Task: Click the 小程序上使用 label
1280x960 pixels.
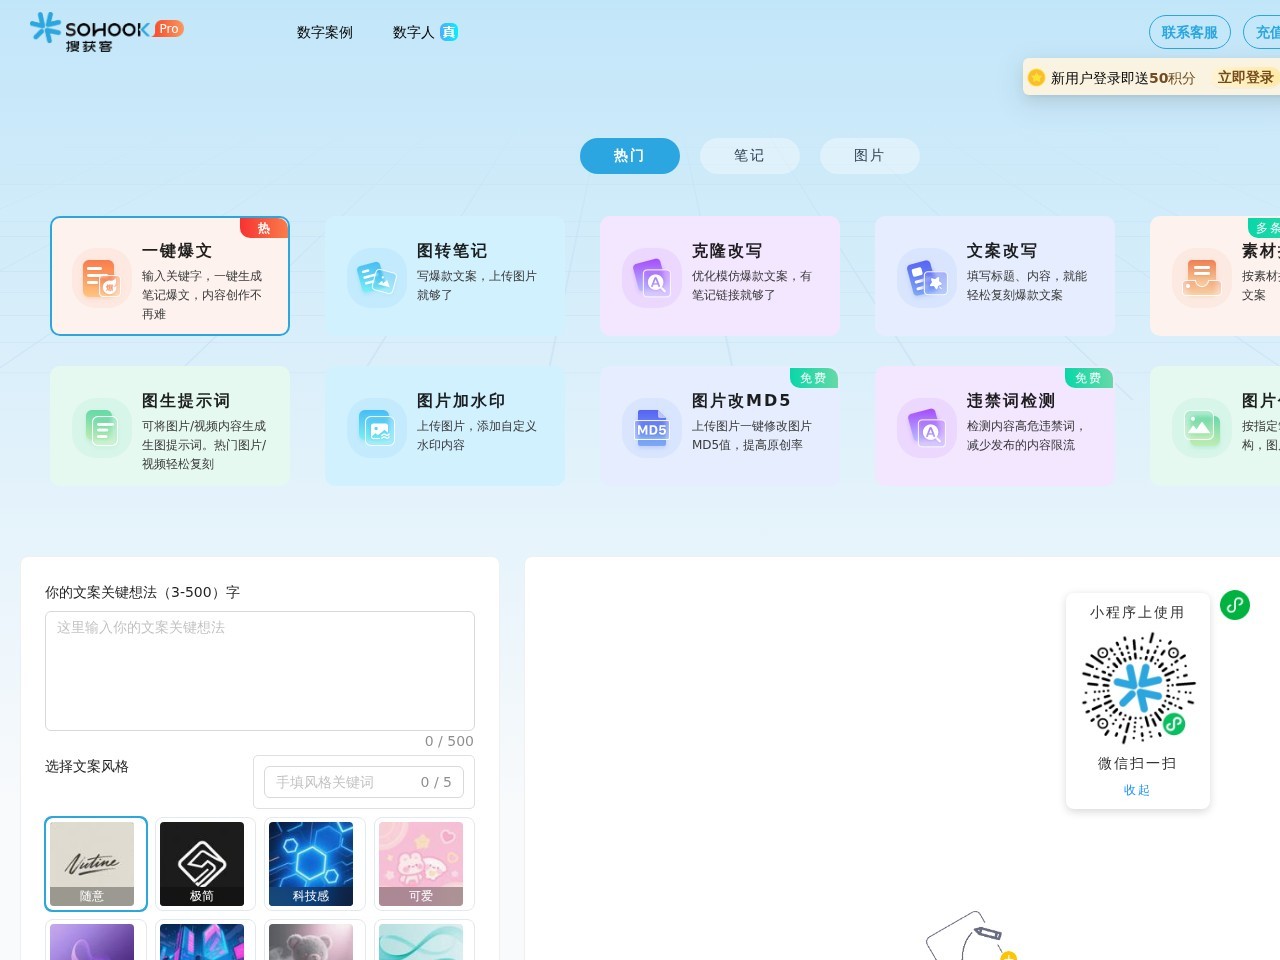Action: coord(1137,612)
